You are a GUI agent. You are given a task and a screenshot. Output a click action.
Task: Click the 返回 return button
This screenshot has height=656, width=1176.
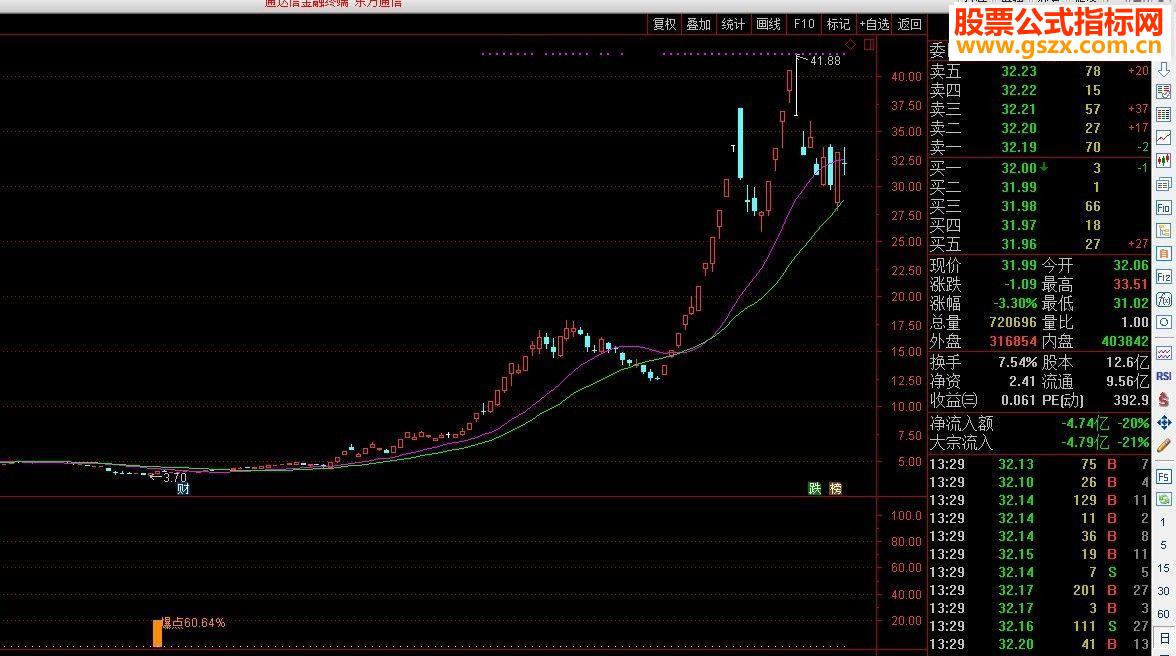click(x=909, y=24)
